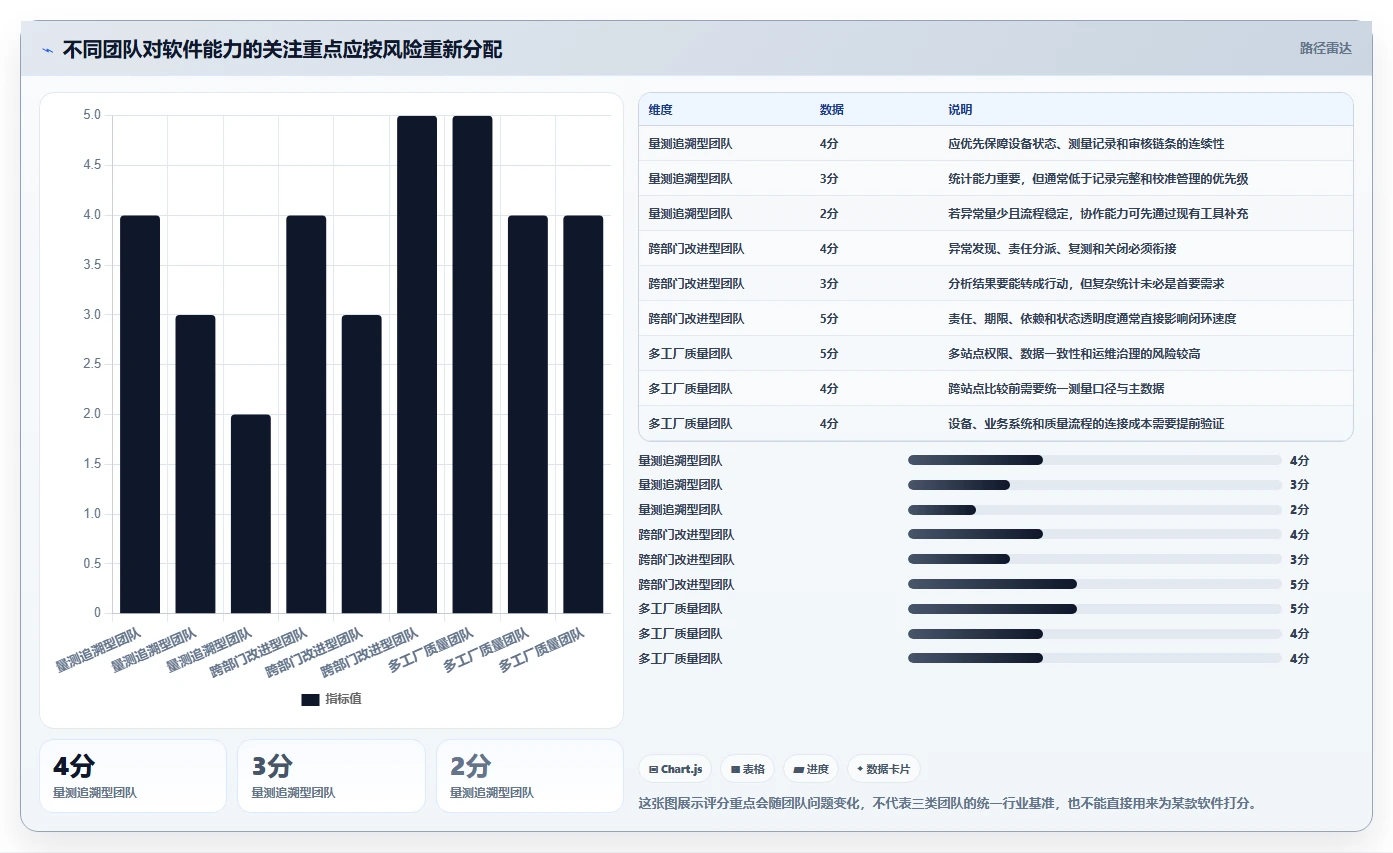Viewport: 1393px width, 853px height.
Task: Click the 4分 data card for 量测追溯型团队
Action: [x=133, y=776]
